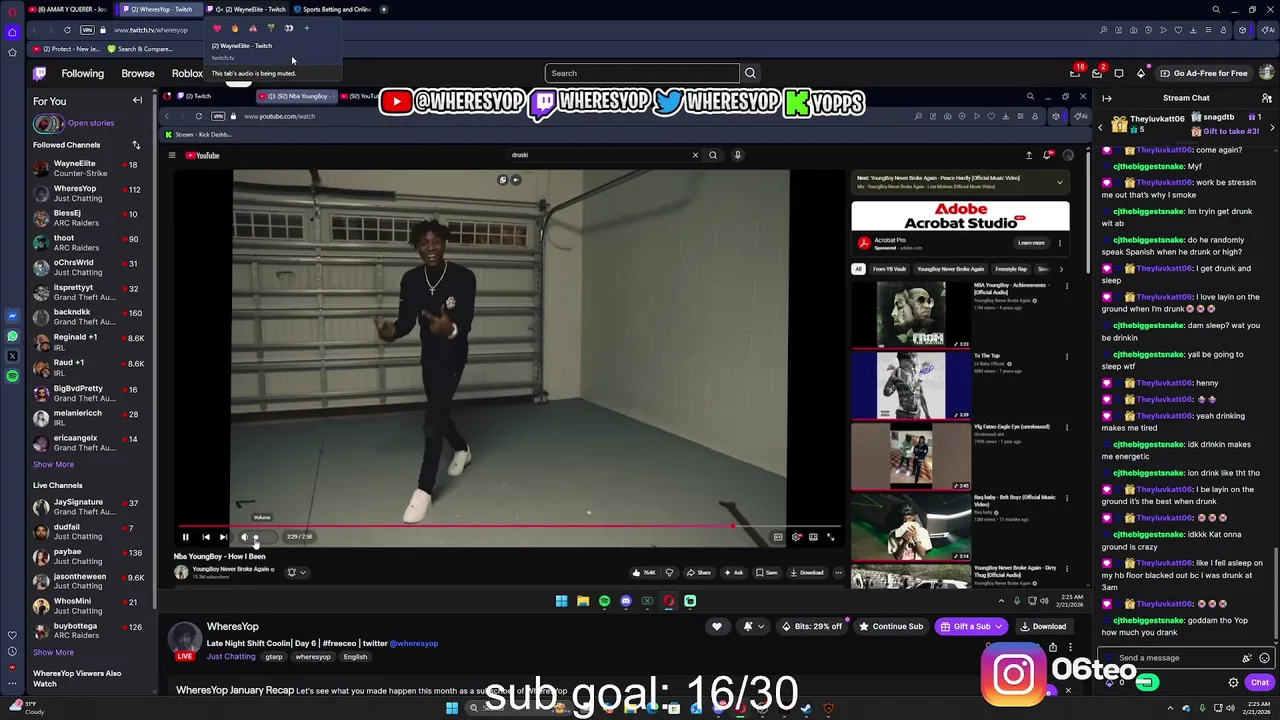Open new browser tab with plus
The height and width of the screenshot is (720, 1280).
(x=383, y=9)
